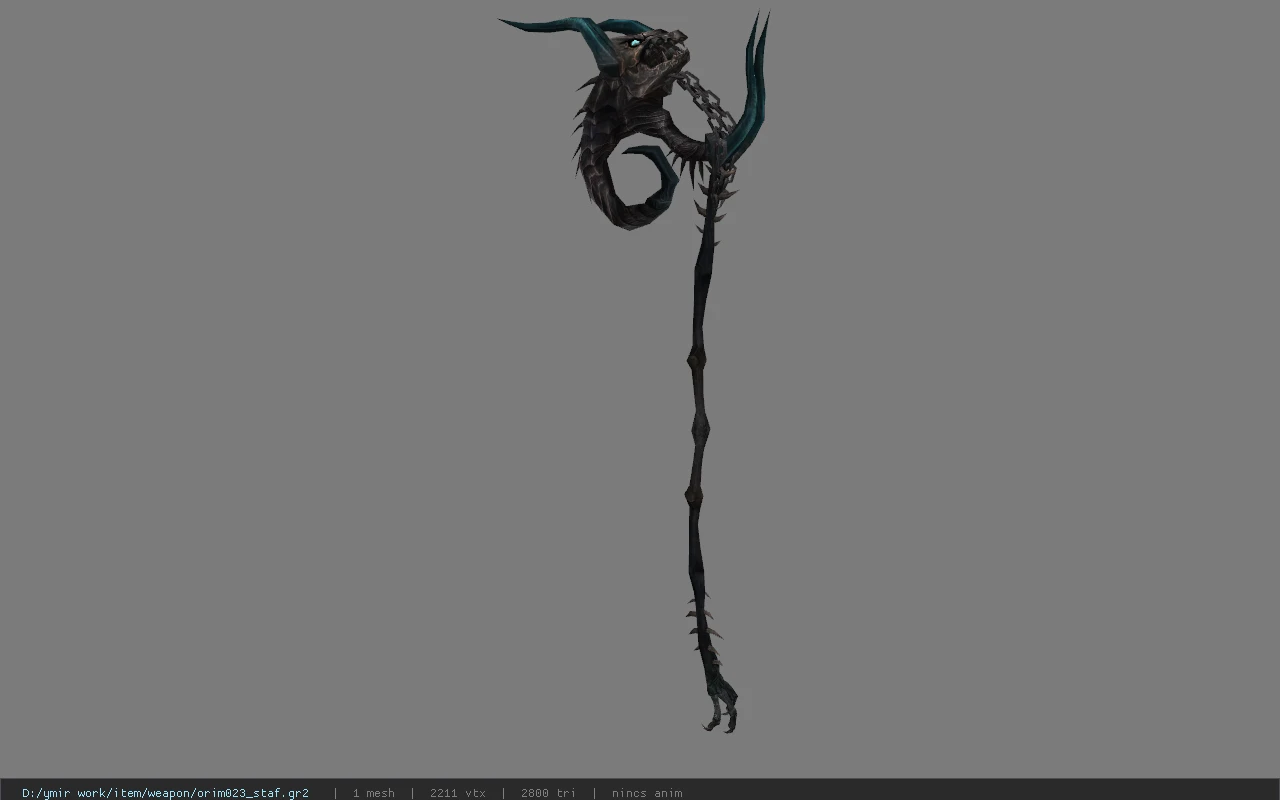This screenshot has height=800, width=1280.
Task: Click the "2211 vtx" vertex count
Action: point(458,793)
